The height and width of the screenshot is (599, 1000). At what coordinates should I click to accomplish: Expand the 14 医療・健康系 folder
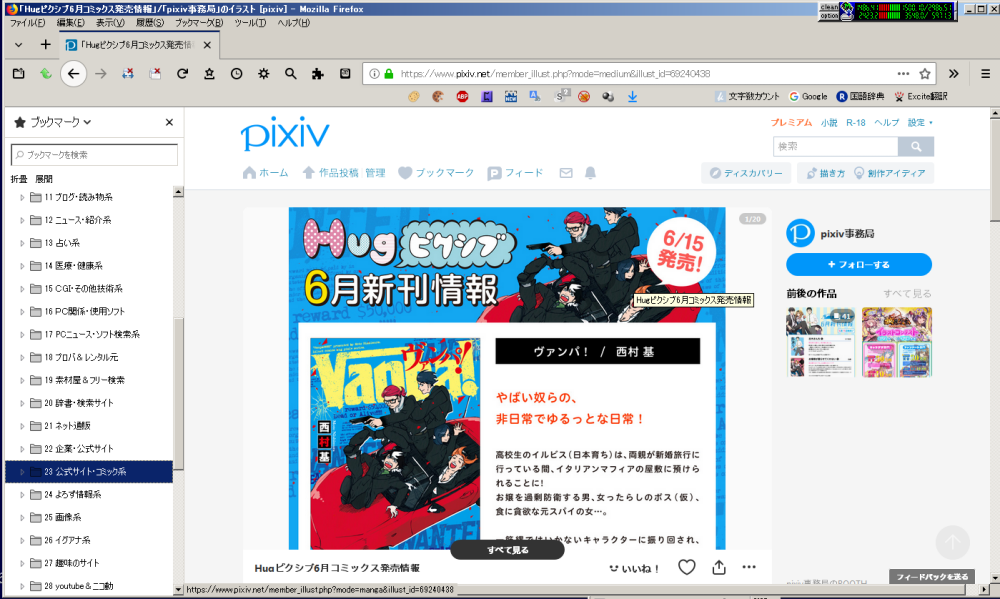click(22, 266)
